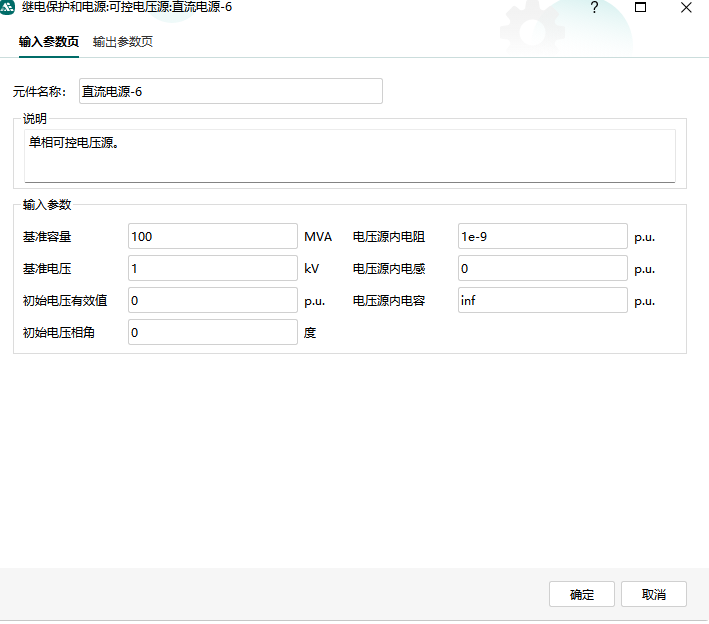Click the 元件名称 text field
The width and height of the screenshot is (709, 624).
point(230,91)
